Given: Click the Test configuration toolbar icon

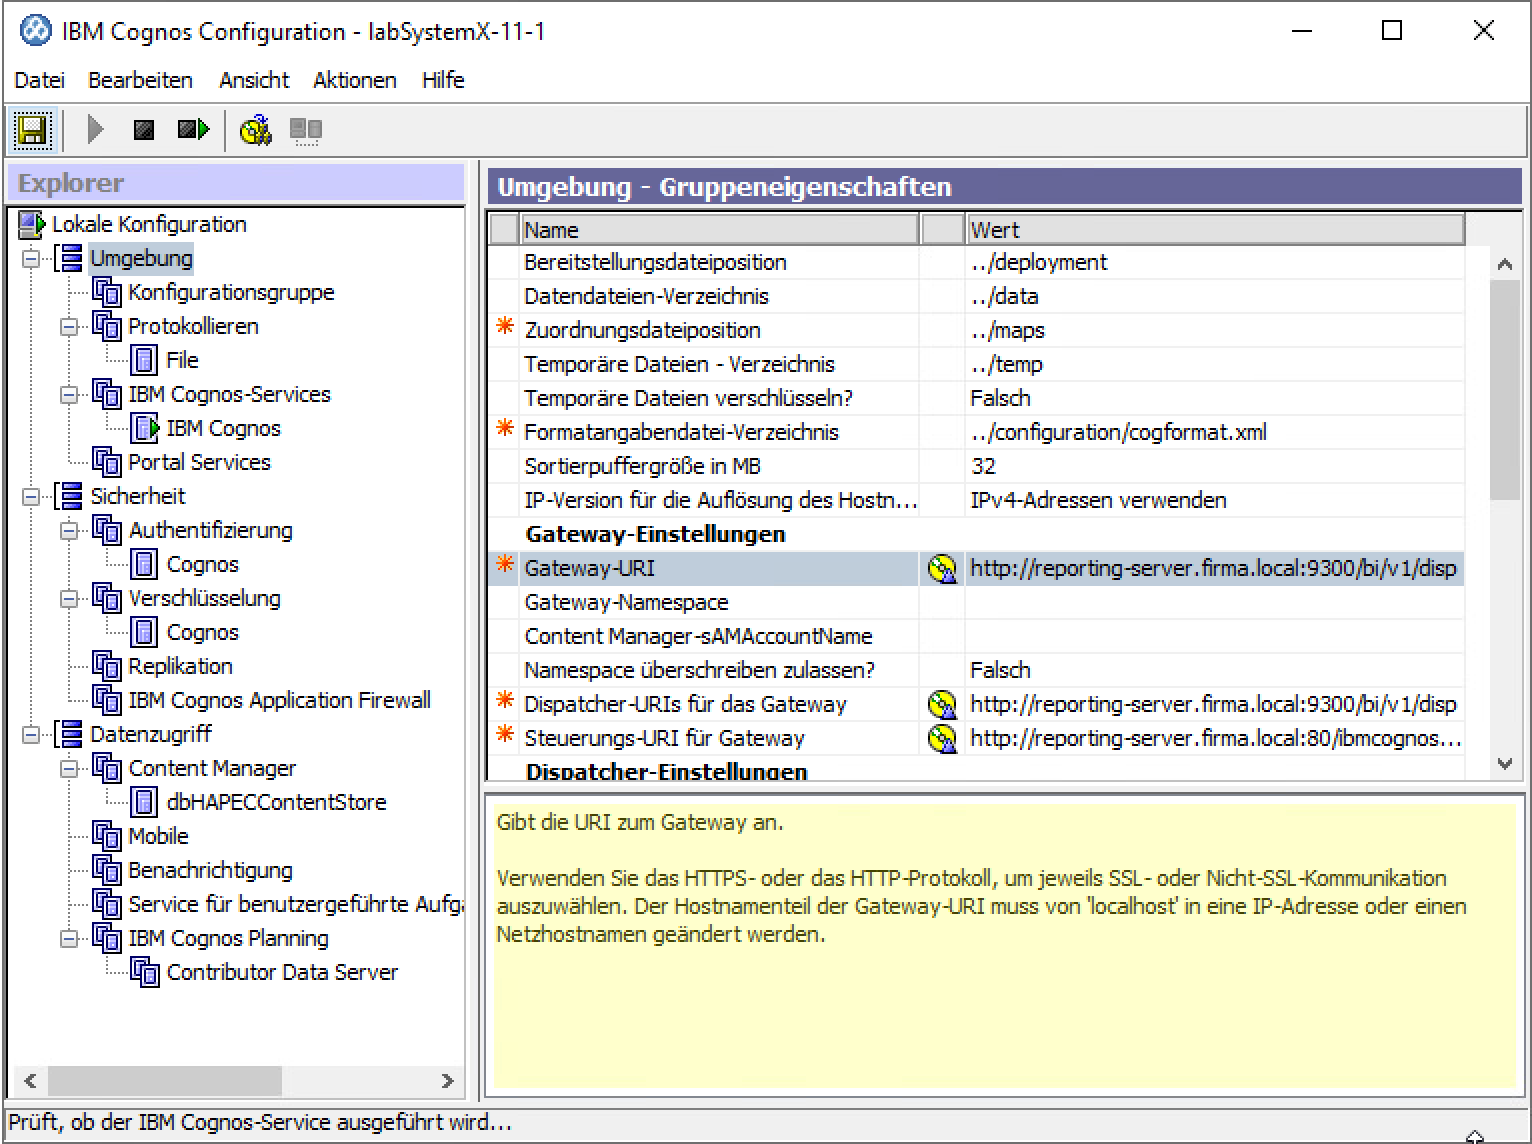Looking at the screenshot, I should click(x=256, y=130).
